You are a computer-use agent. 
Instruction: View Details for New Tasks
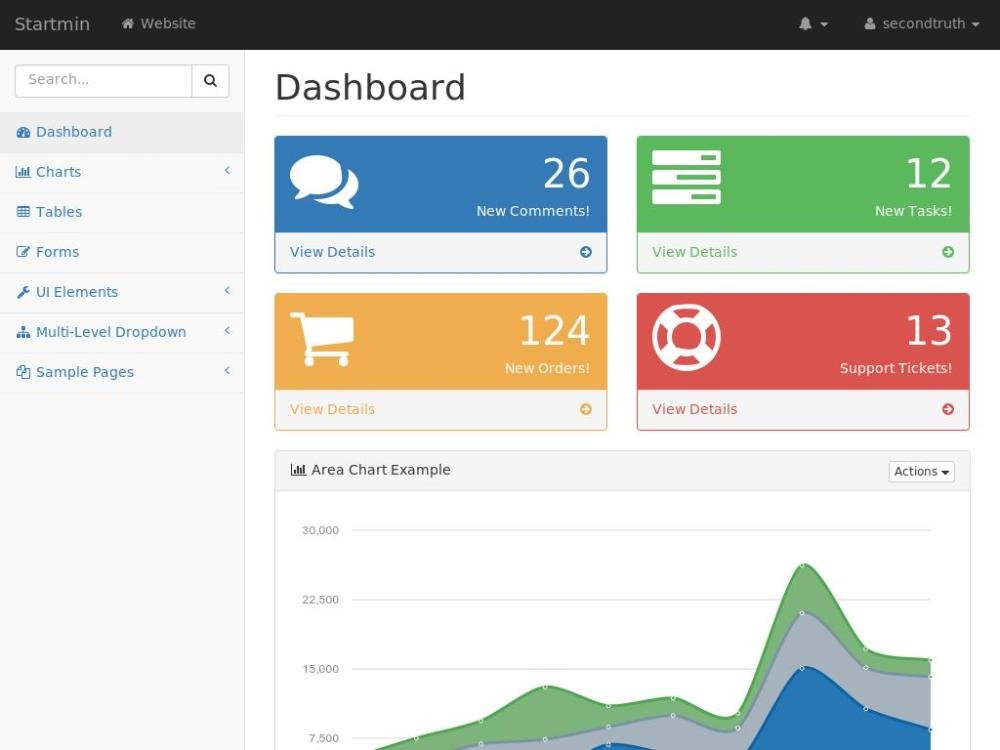tap(694, 252)
